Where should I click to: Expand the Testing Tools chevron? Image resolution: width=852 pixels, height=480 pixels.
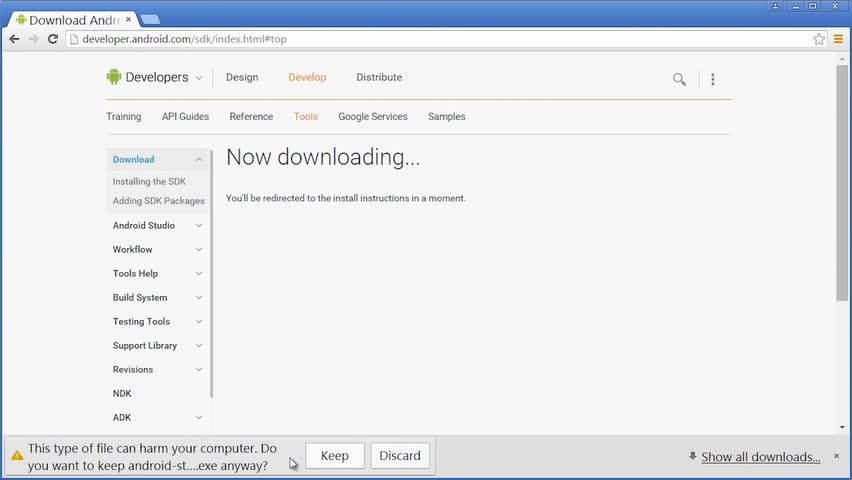tap(199, 321)
